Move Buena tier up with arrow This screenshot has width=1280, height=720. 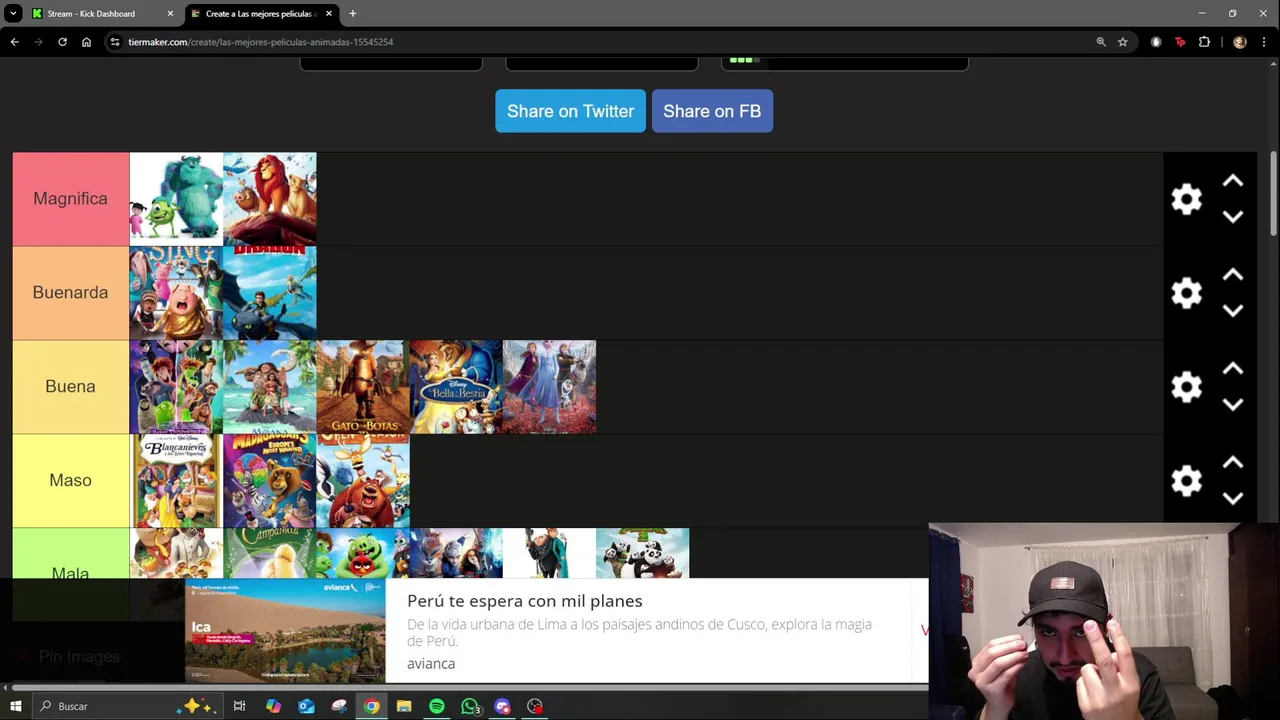point(1232,369)
